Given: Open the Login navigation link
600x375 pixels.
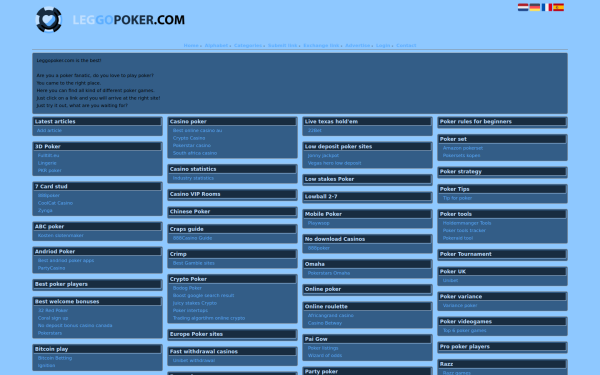Looking at the screenshot, I should click(383, 46).
